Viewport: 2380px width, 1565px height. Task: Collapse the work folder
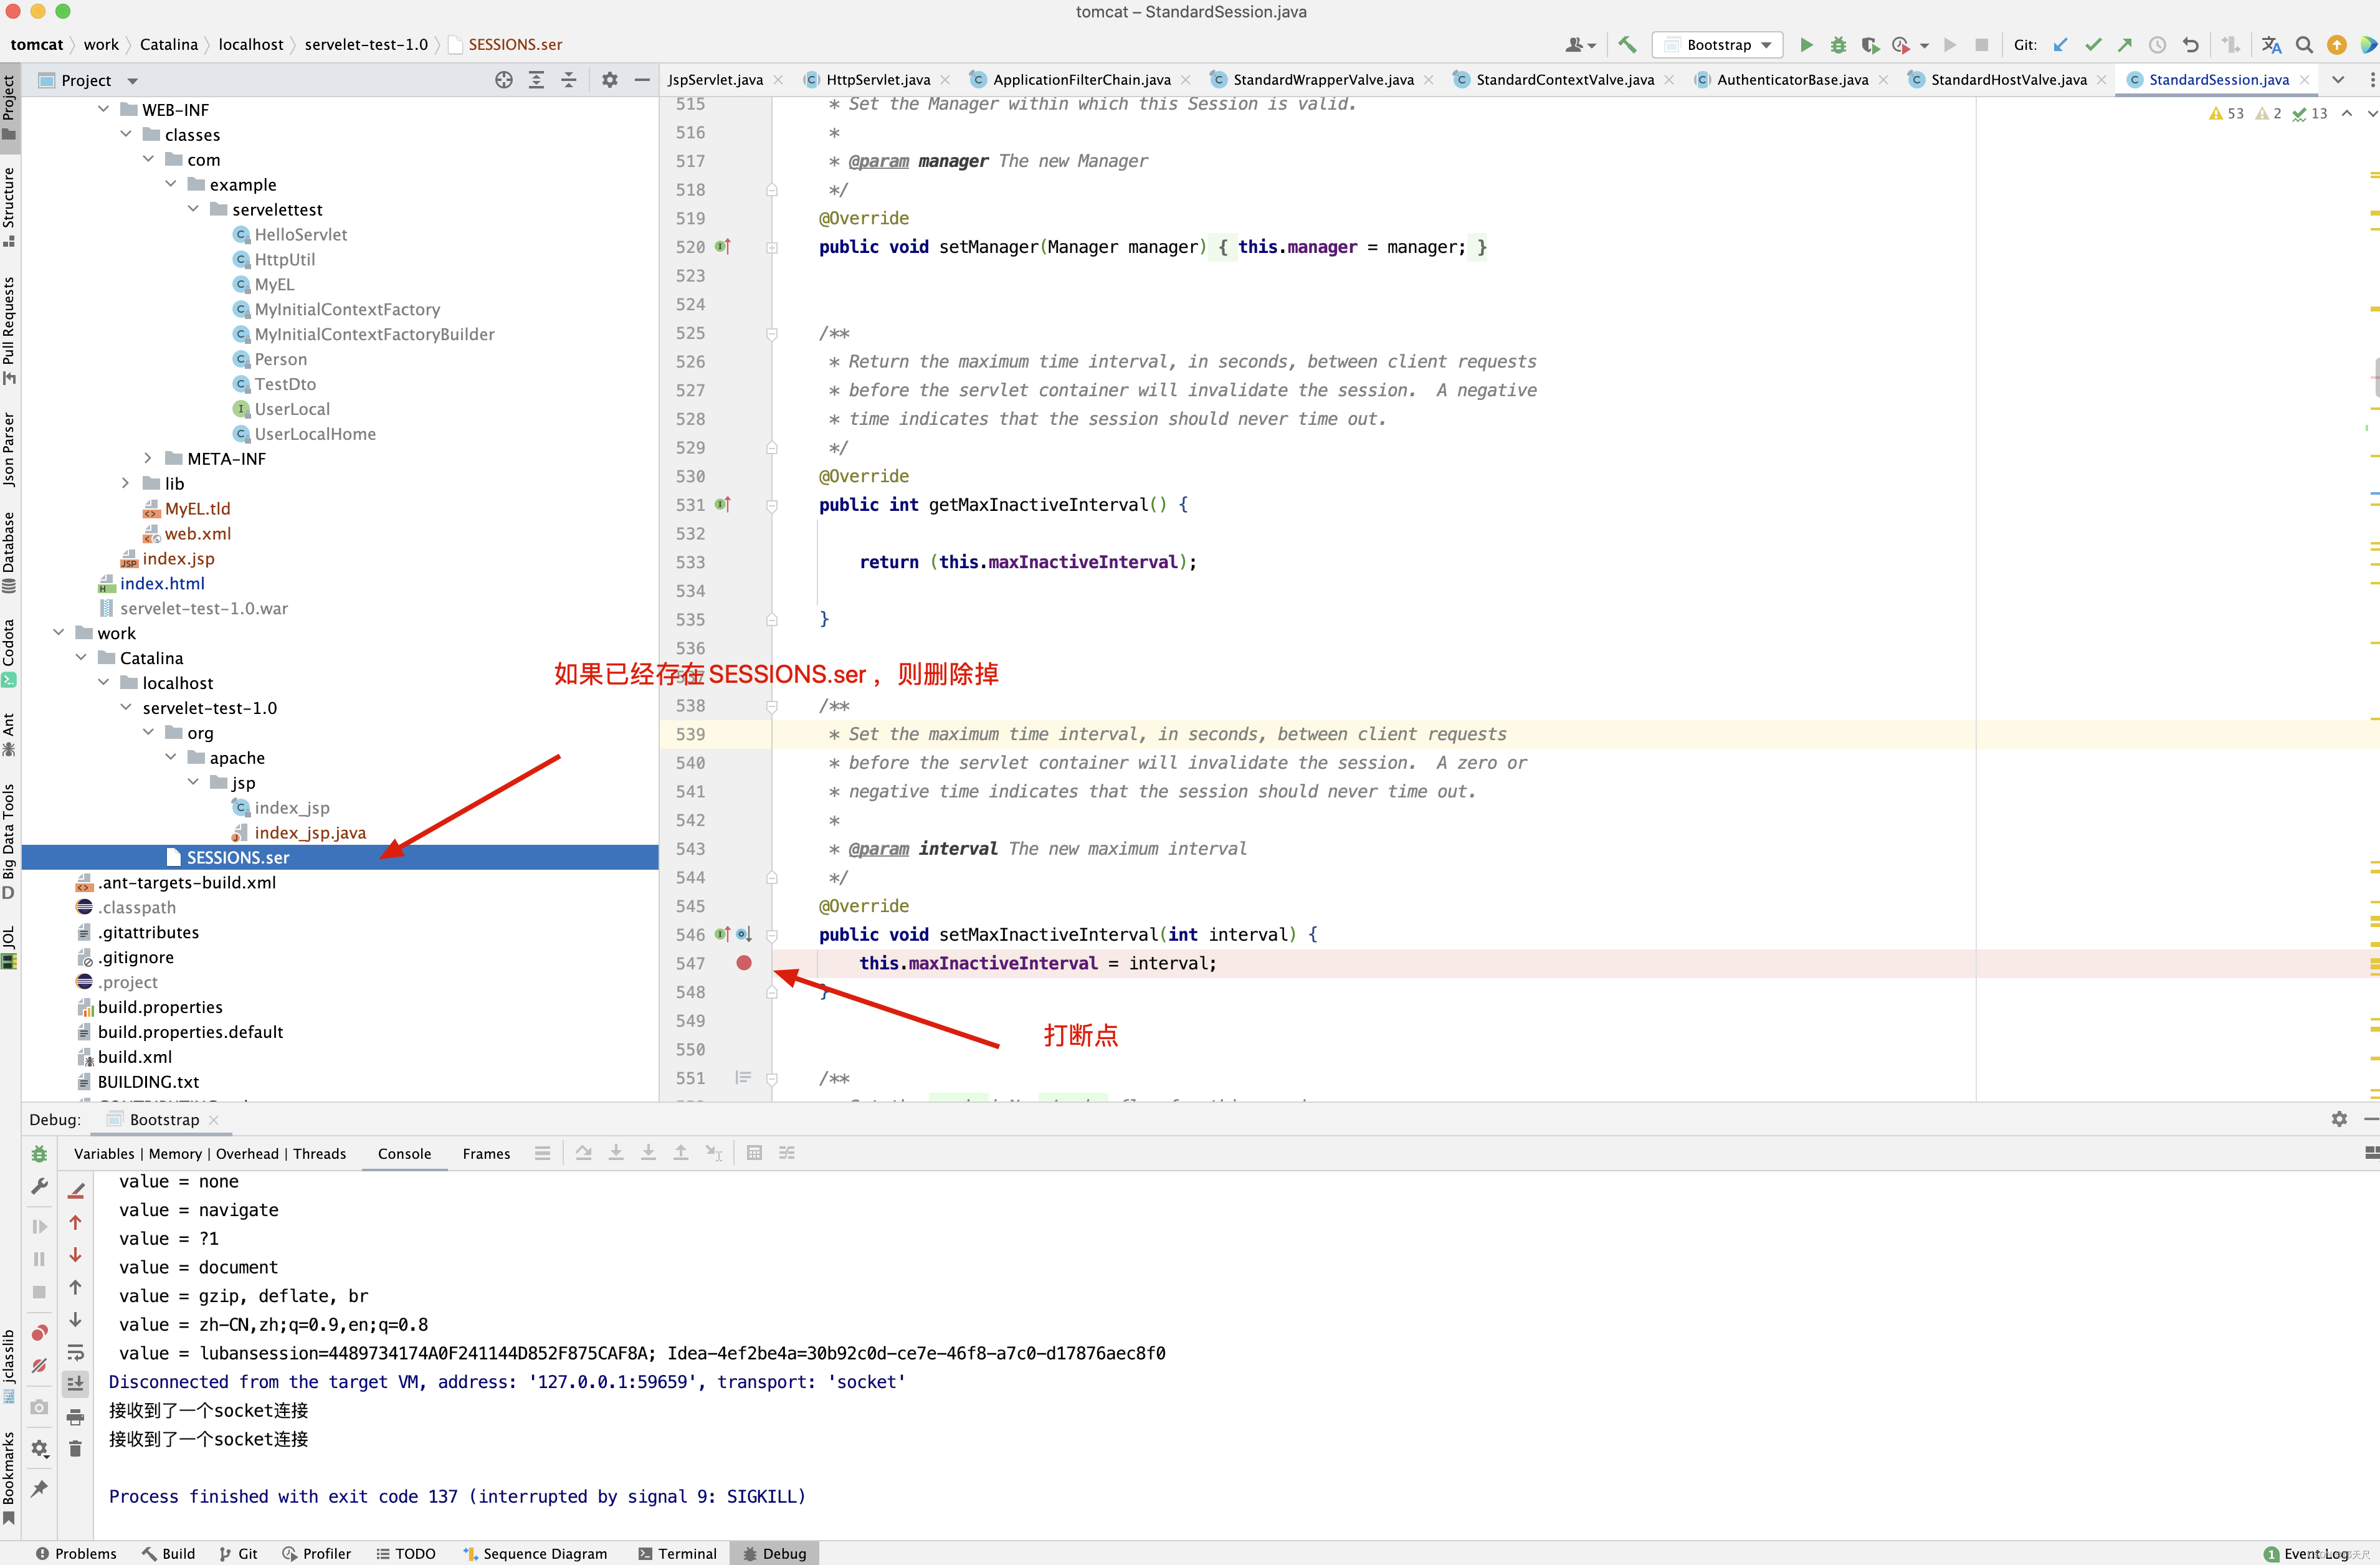pos(58,632)
